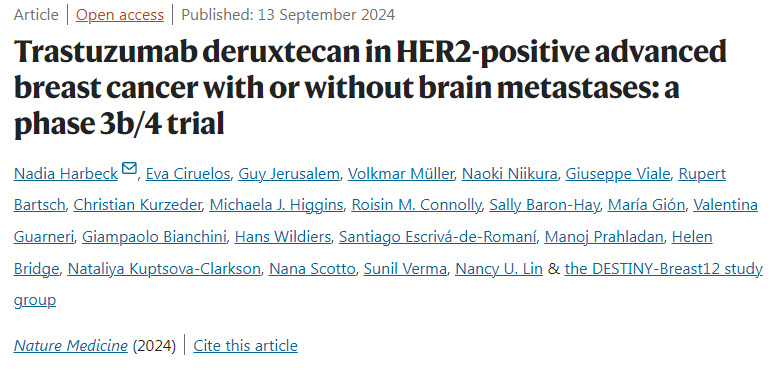Image resolution: width=784 pixels, height=374 pixels.
Task: Click the Cite this article link
Action: pos(246,346)
